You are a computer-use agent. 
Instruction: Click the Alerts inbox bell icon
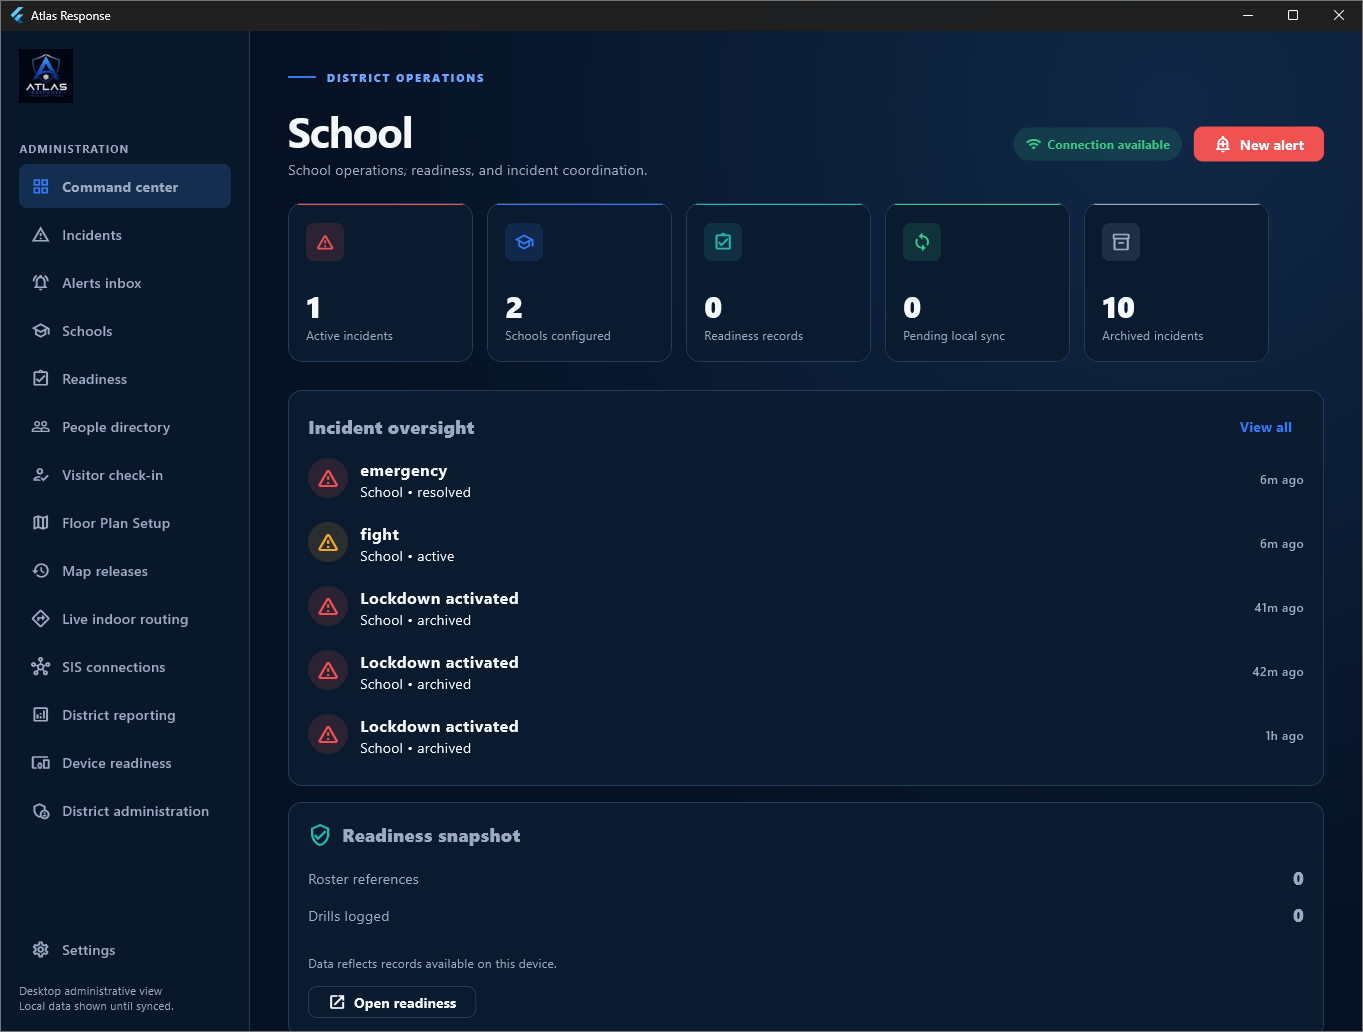pos(41,283)
